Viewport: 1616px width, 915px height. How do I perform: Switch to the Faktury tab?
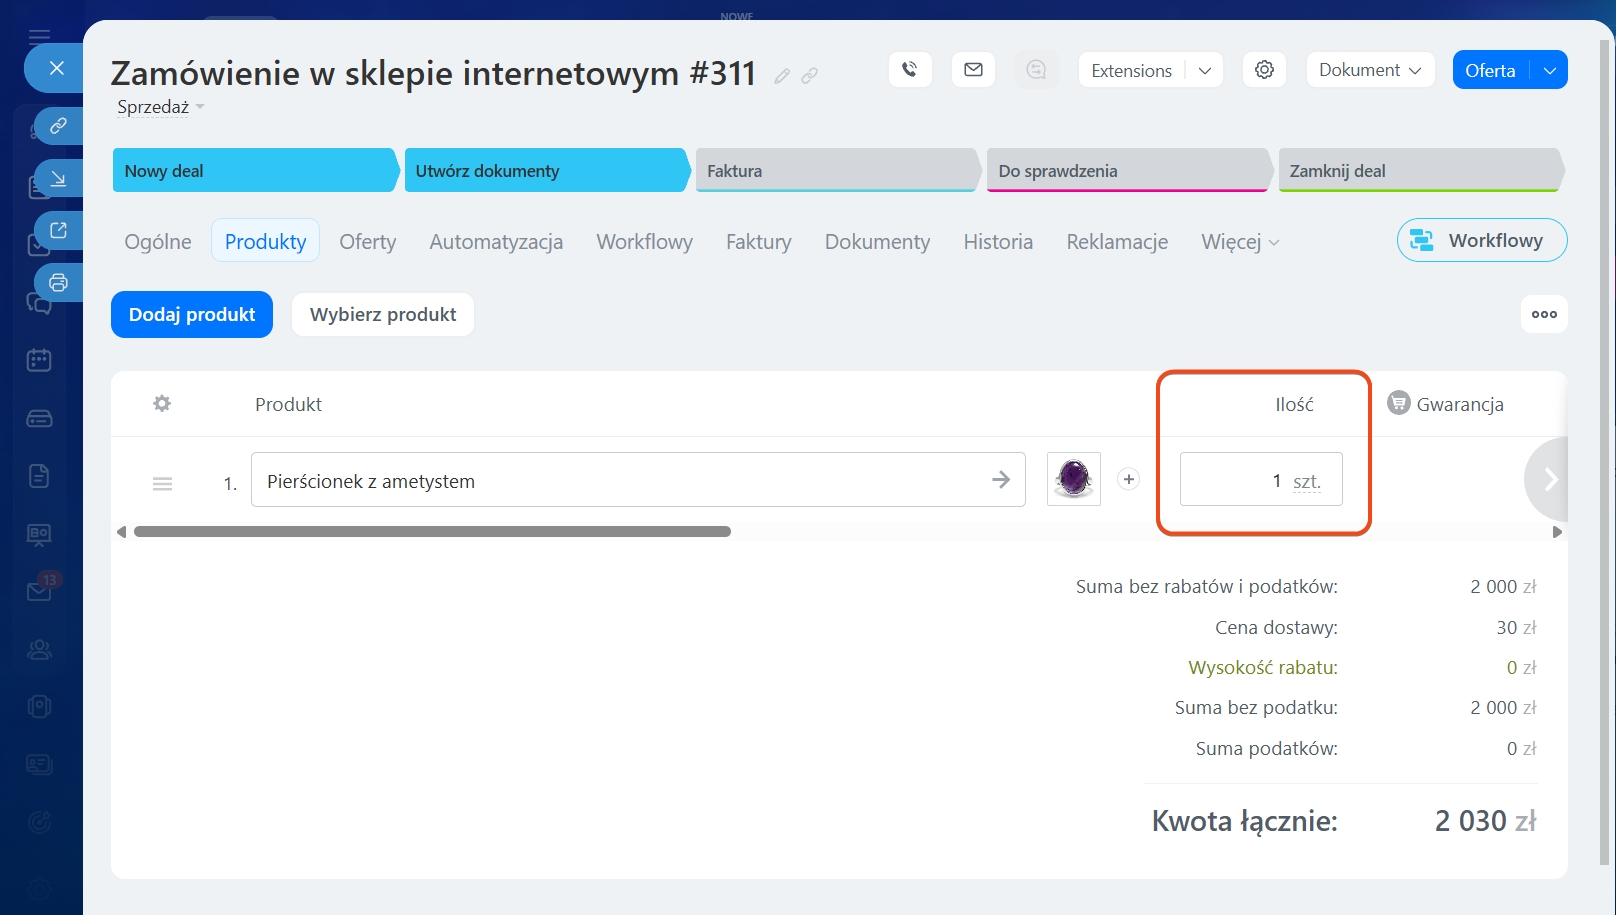click(758, 242)
